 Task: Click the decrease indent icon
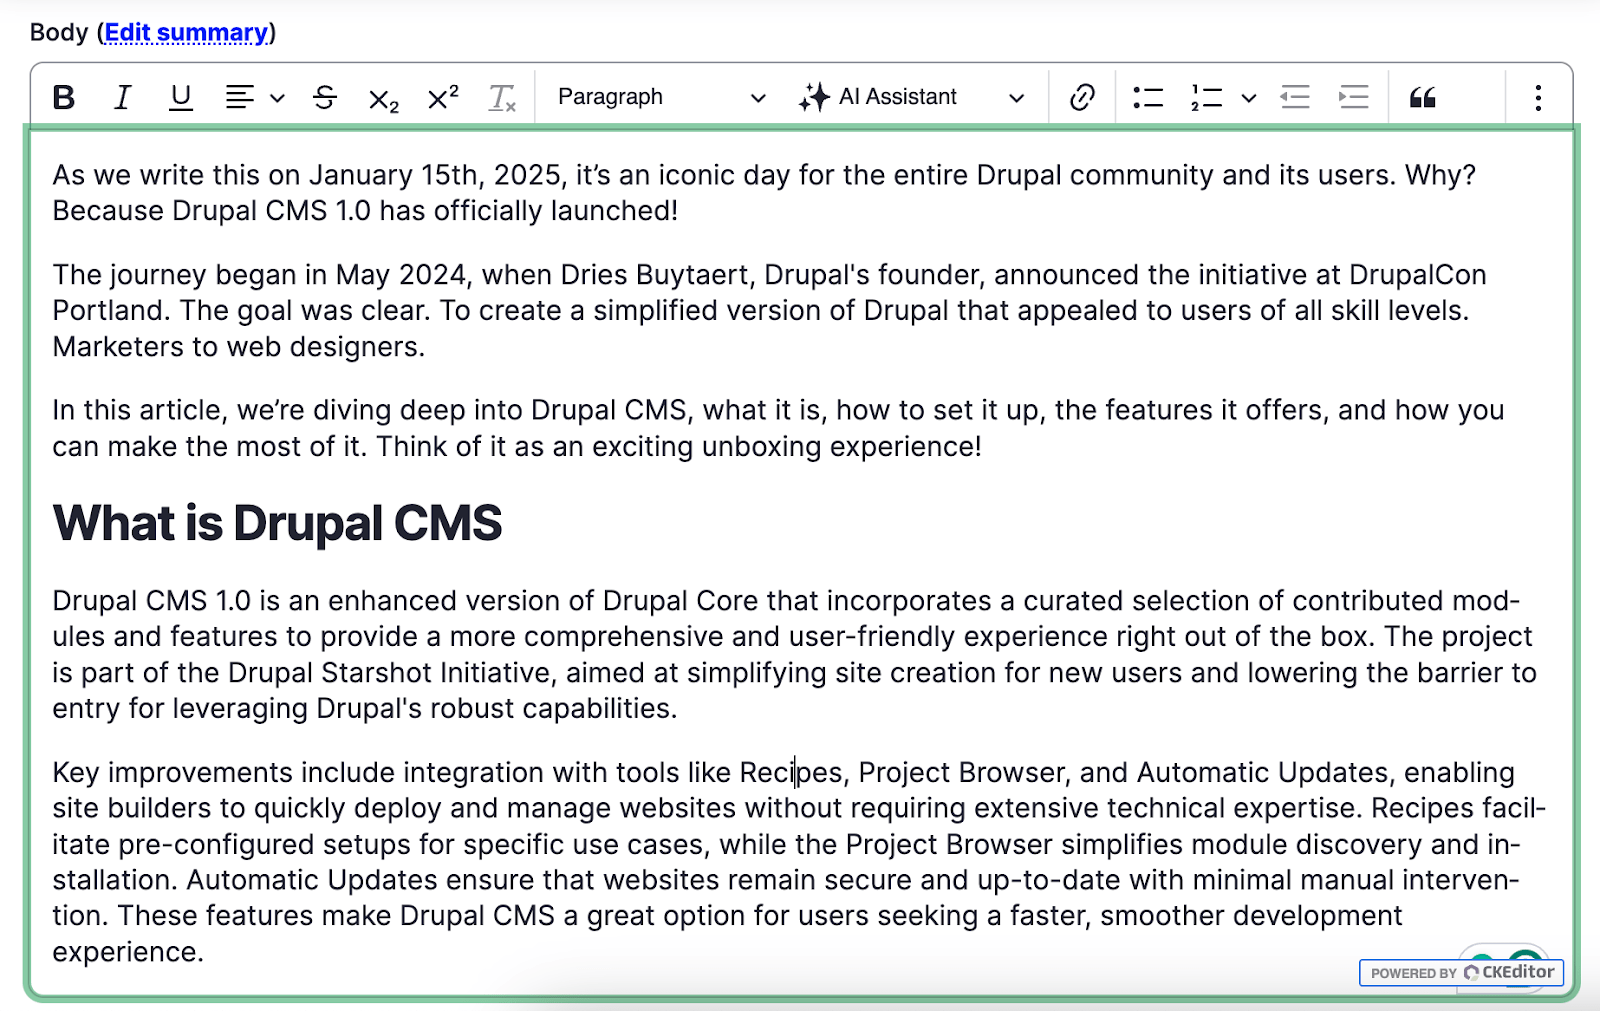(x=1295, y=97)
